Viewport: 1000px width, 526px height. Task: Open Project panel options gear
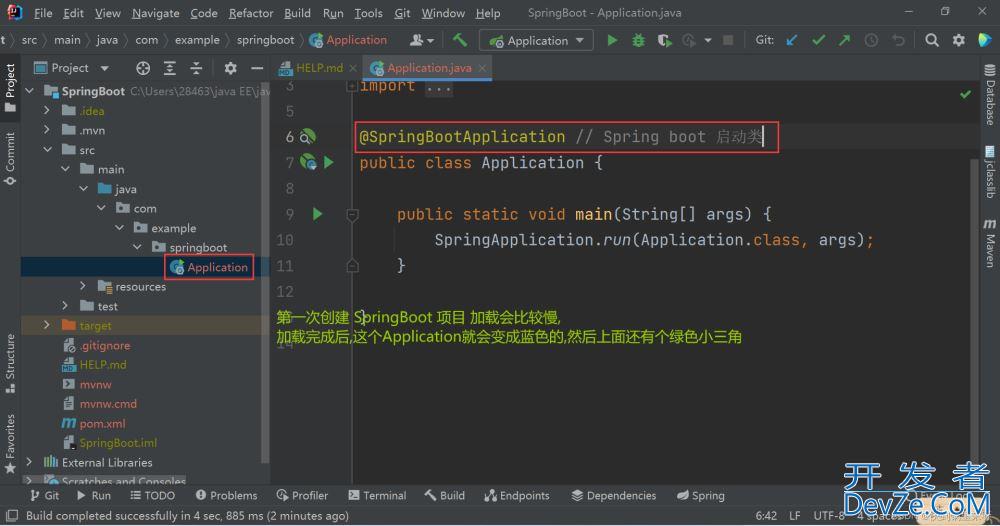(x=230, y=68)
